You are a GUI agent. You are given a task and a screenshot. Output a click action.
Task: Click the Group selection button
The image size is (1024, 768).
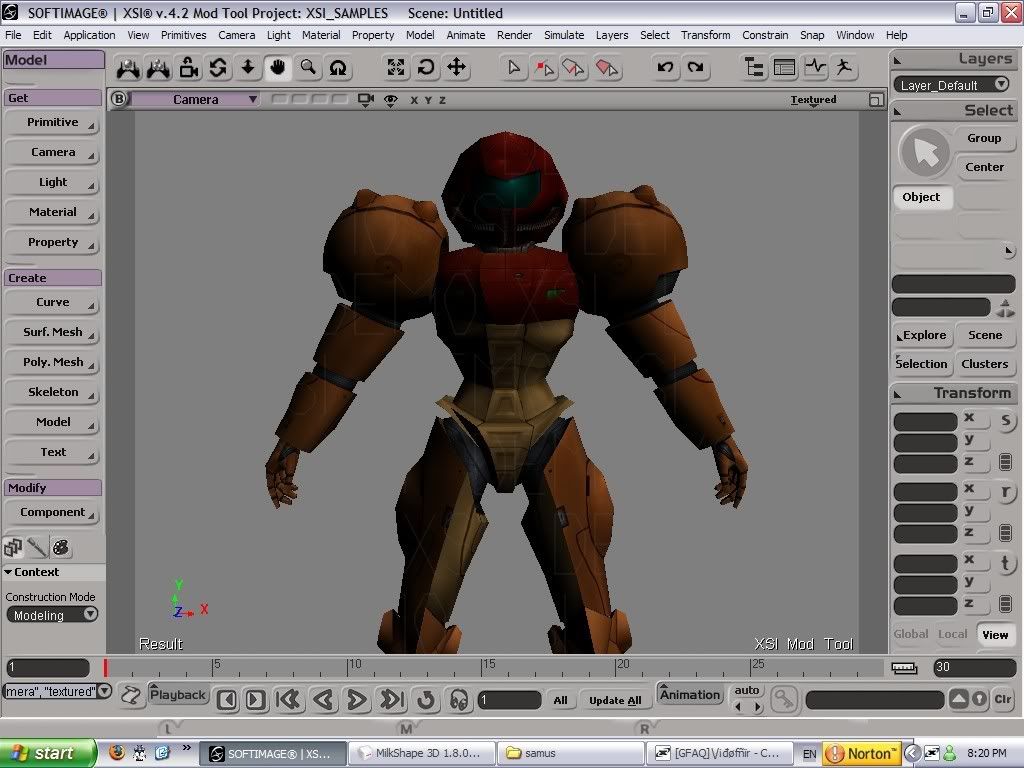(x=984, y=138)
